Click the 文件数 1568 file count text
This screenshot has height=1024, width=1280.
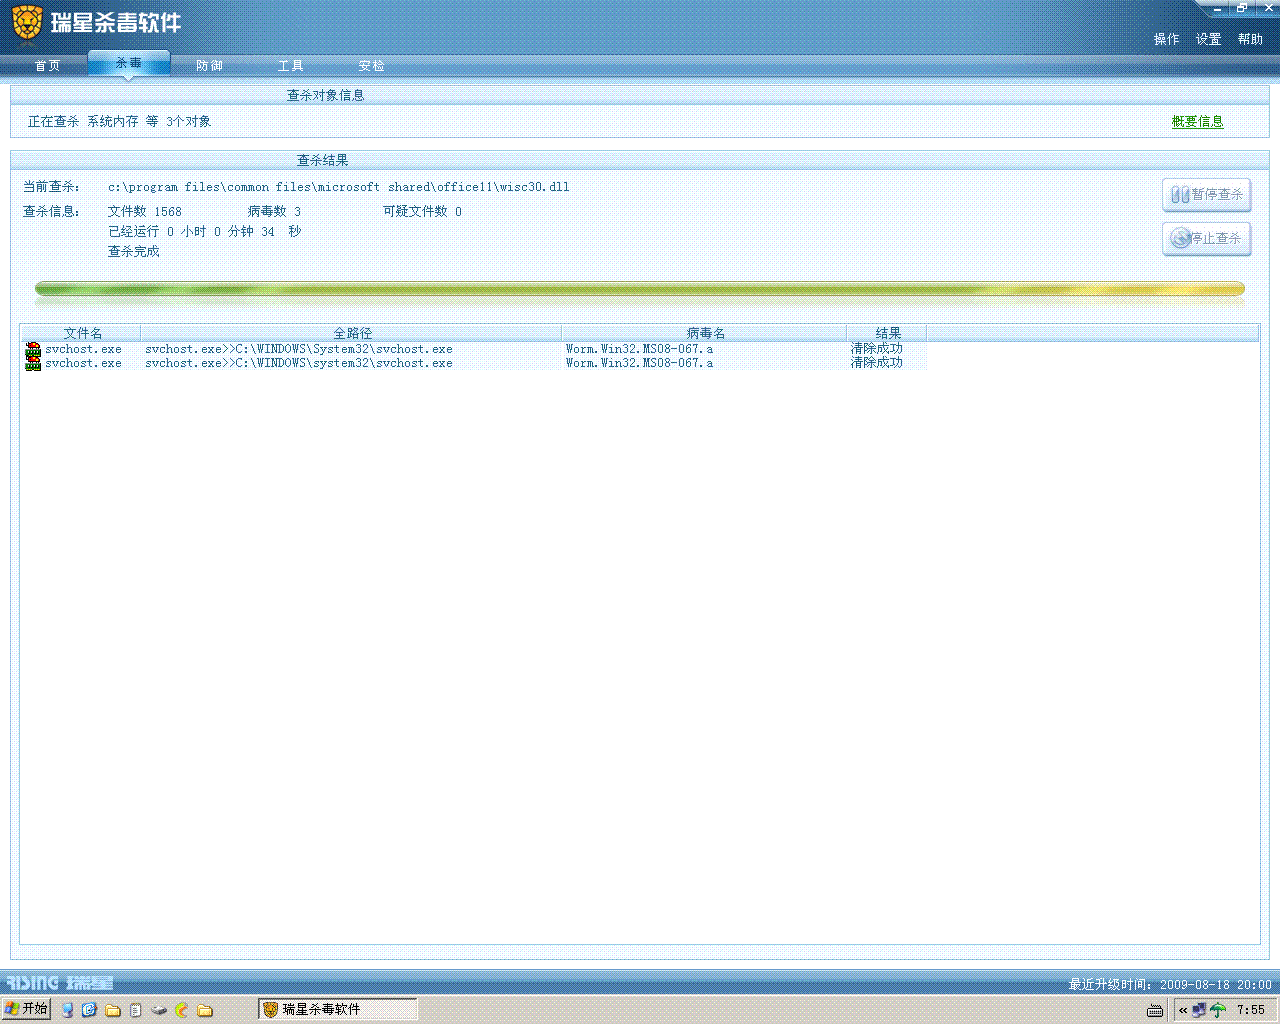[145, 212]
